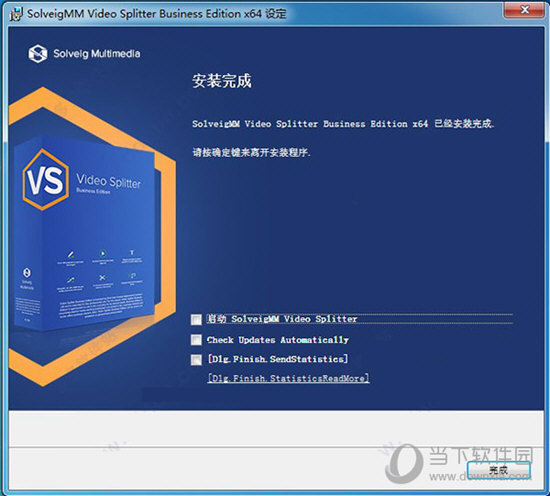
Task: Click the 请按确定键来离开安装程序 text
Action: [251, 153]
